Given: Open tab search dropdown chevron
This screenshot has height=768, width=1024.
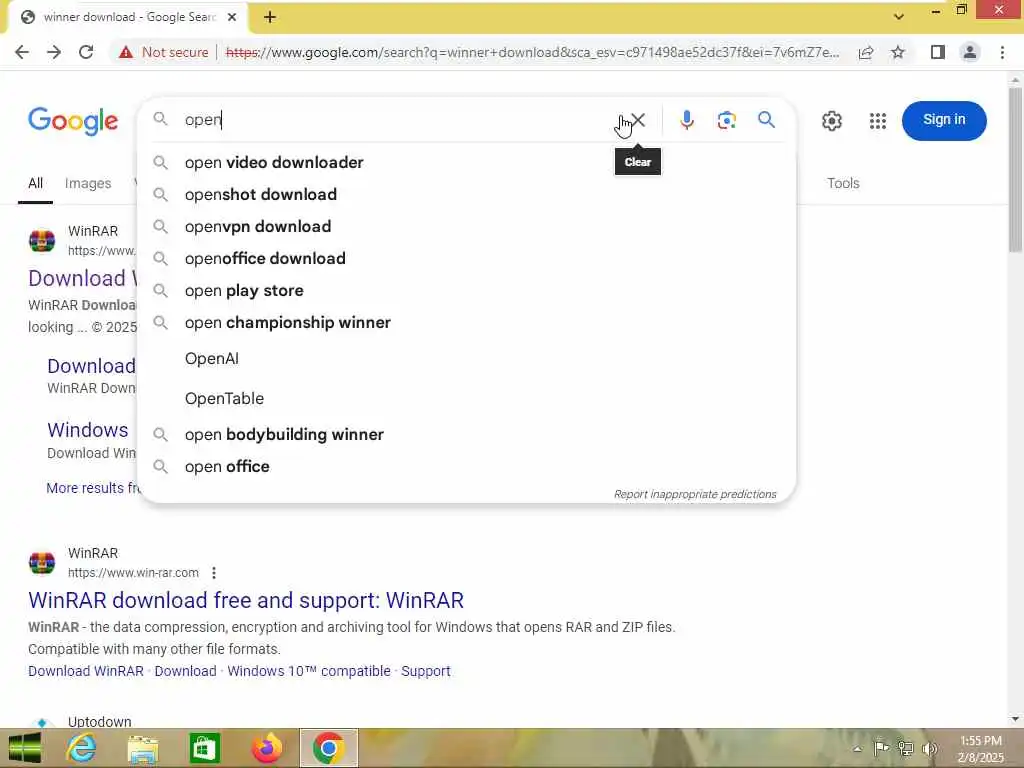Looking at the screenshot, I should [899, 17].
